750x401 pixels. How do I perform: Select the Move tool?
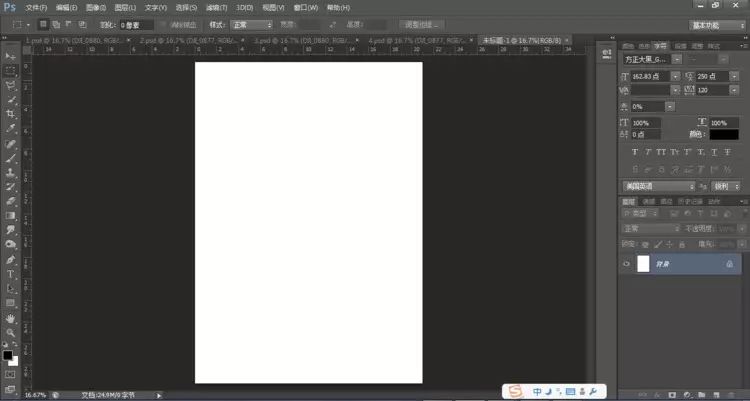click(x=10, y=56)
